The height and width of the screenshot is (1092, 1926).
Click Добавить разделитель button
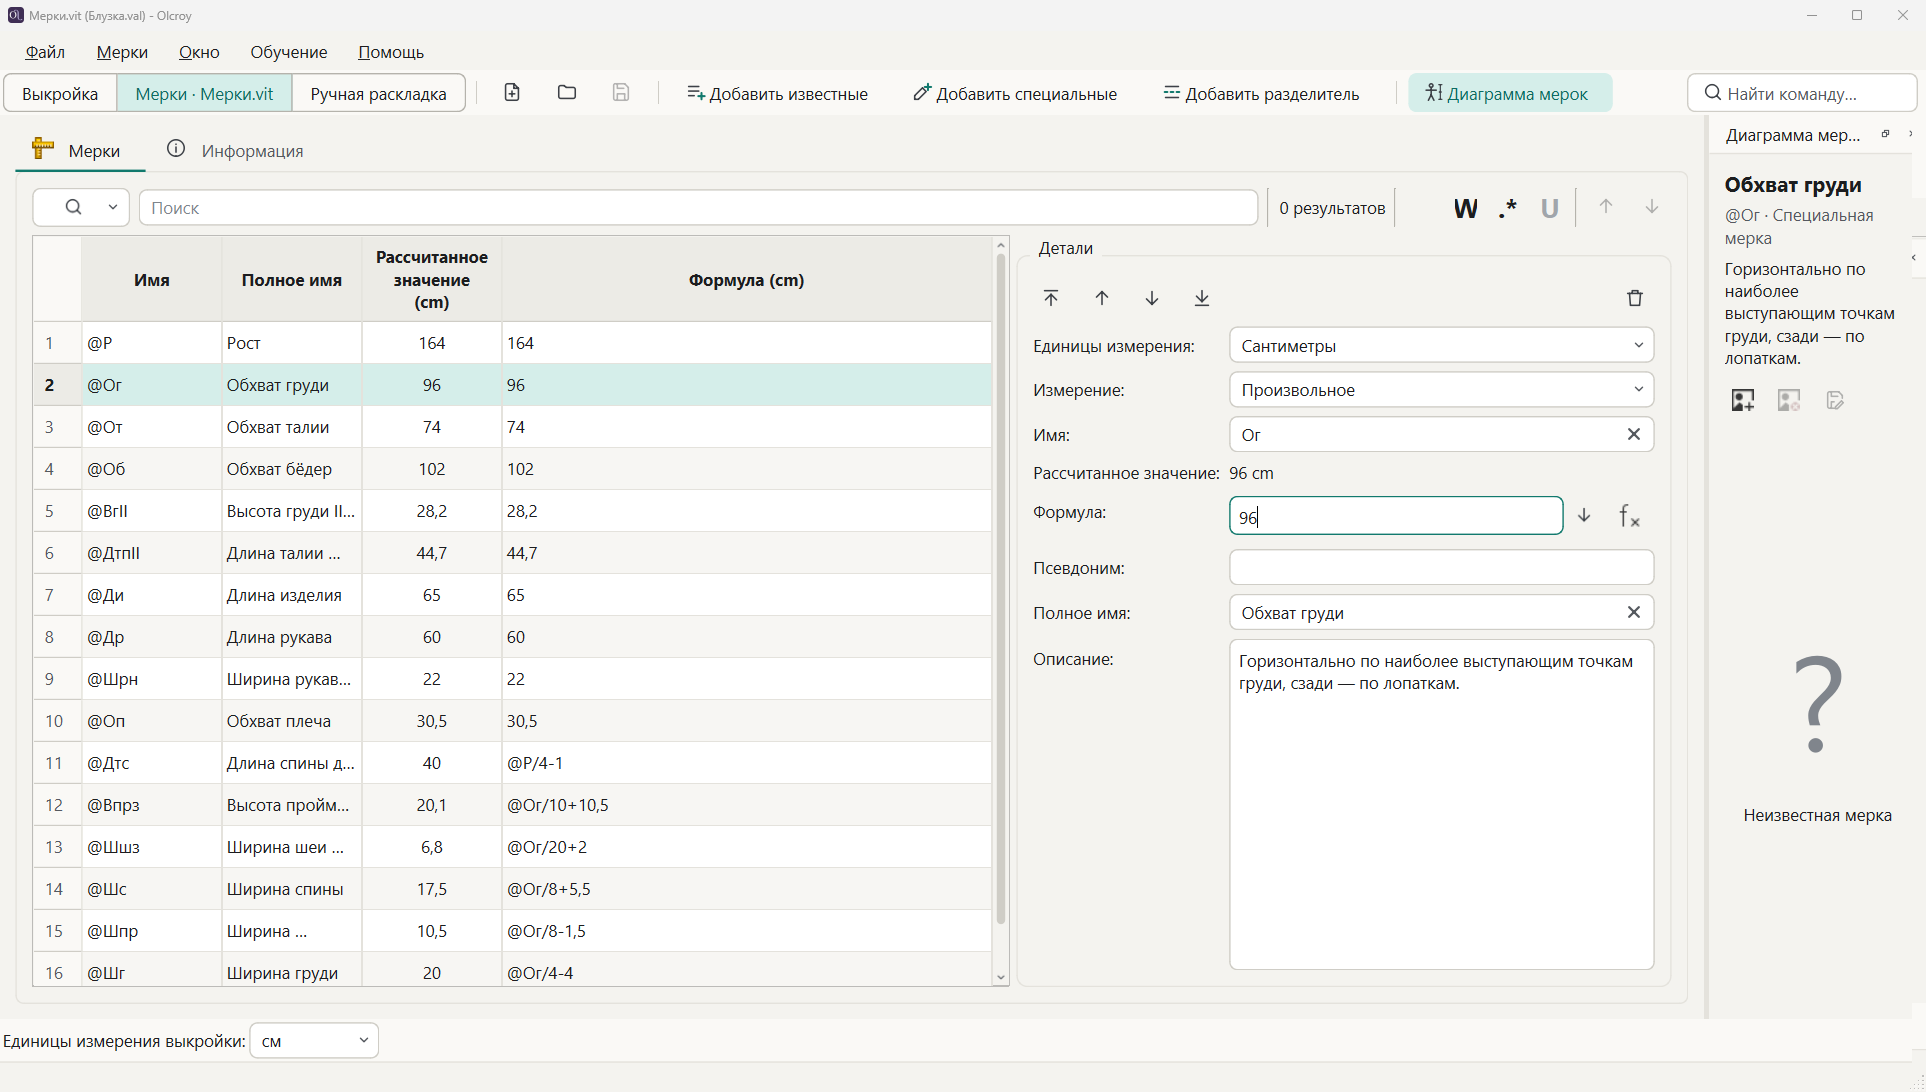[x=1262, y=93]
